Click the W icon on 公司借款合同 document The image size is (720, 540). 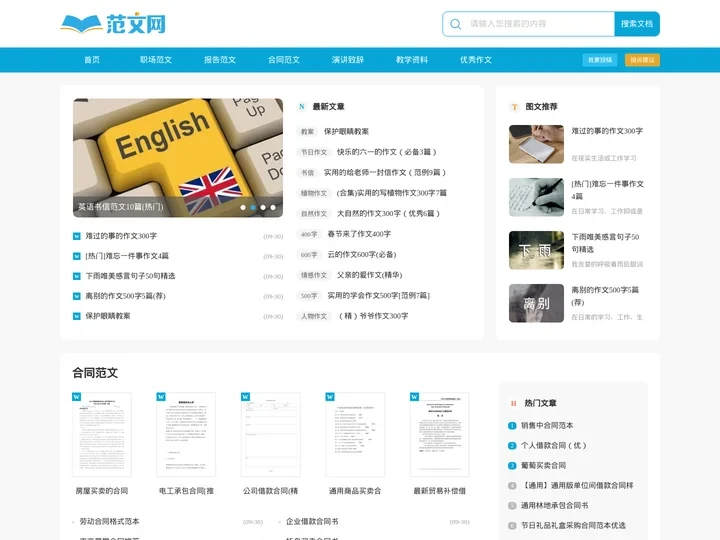pos(246,397)
